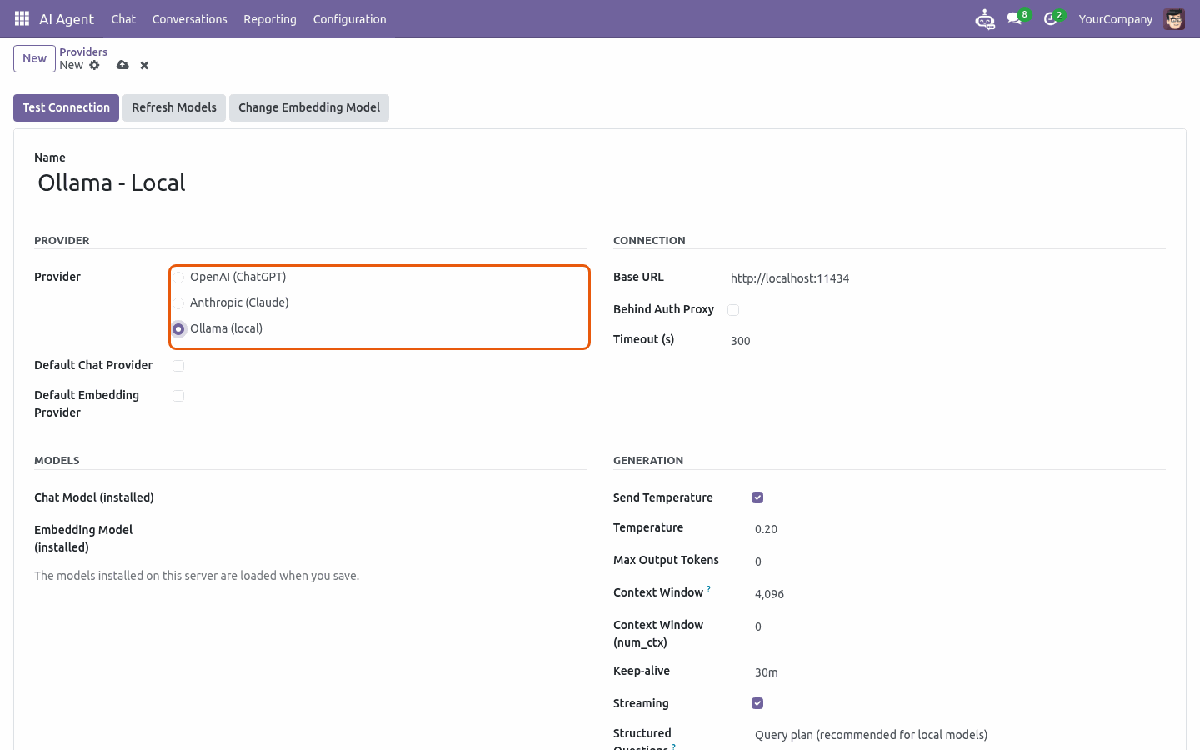Select the Anthropic (Claude) provider option
This screenshot has height=750, width=1200.
[179, 303]
